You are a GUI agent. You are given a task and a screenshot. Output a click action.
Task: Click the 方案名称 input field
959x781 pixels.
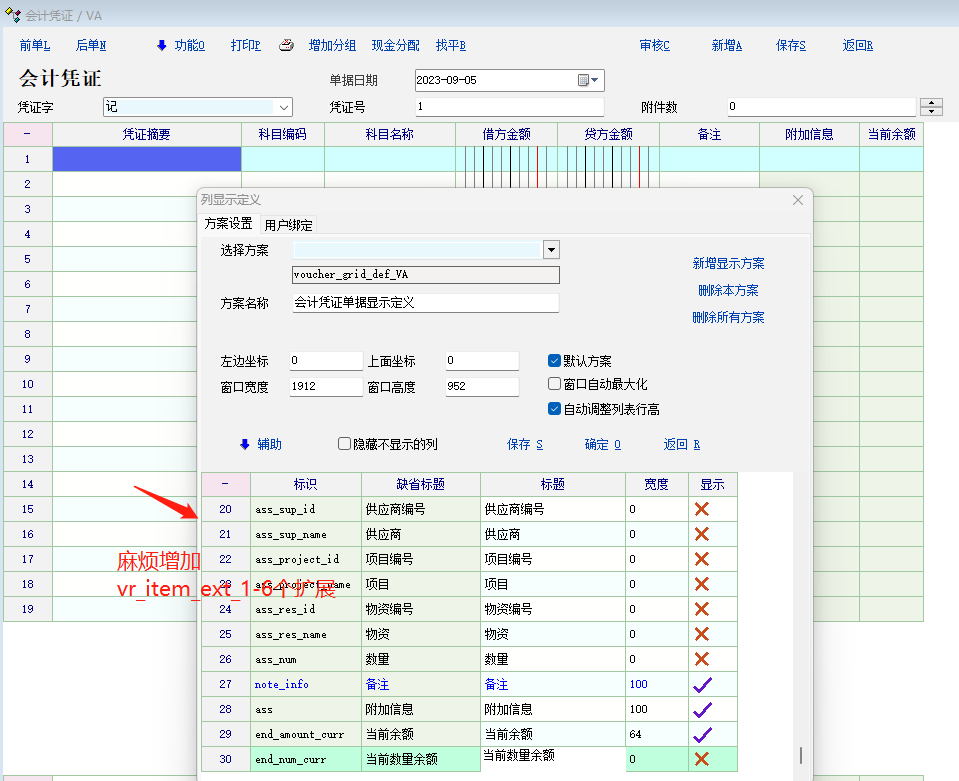coord(425,302)
